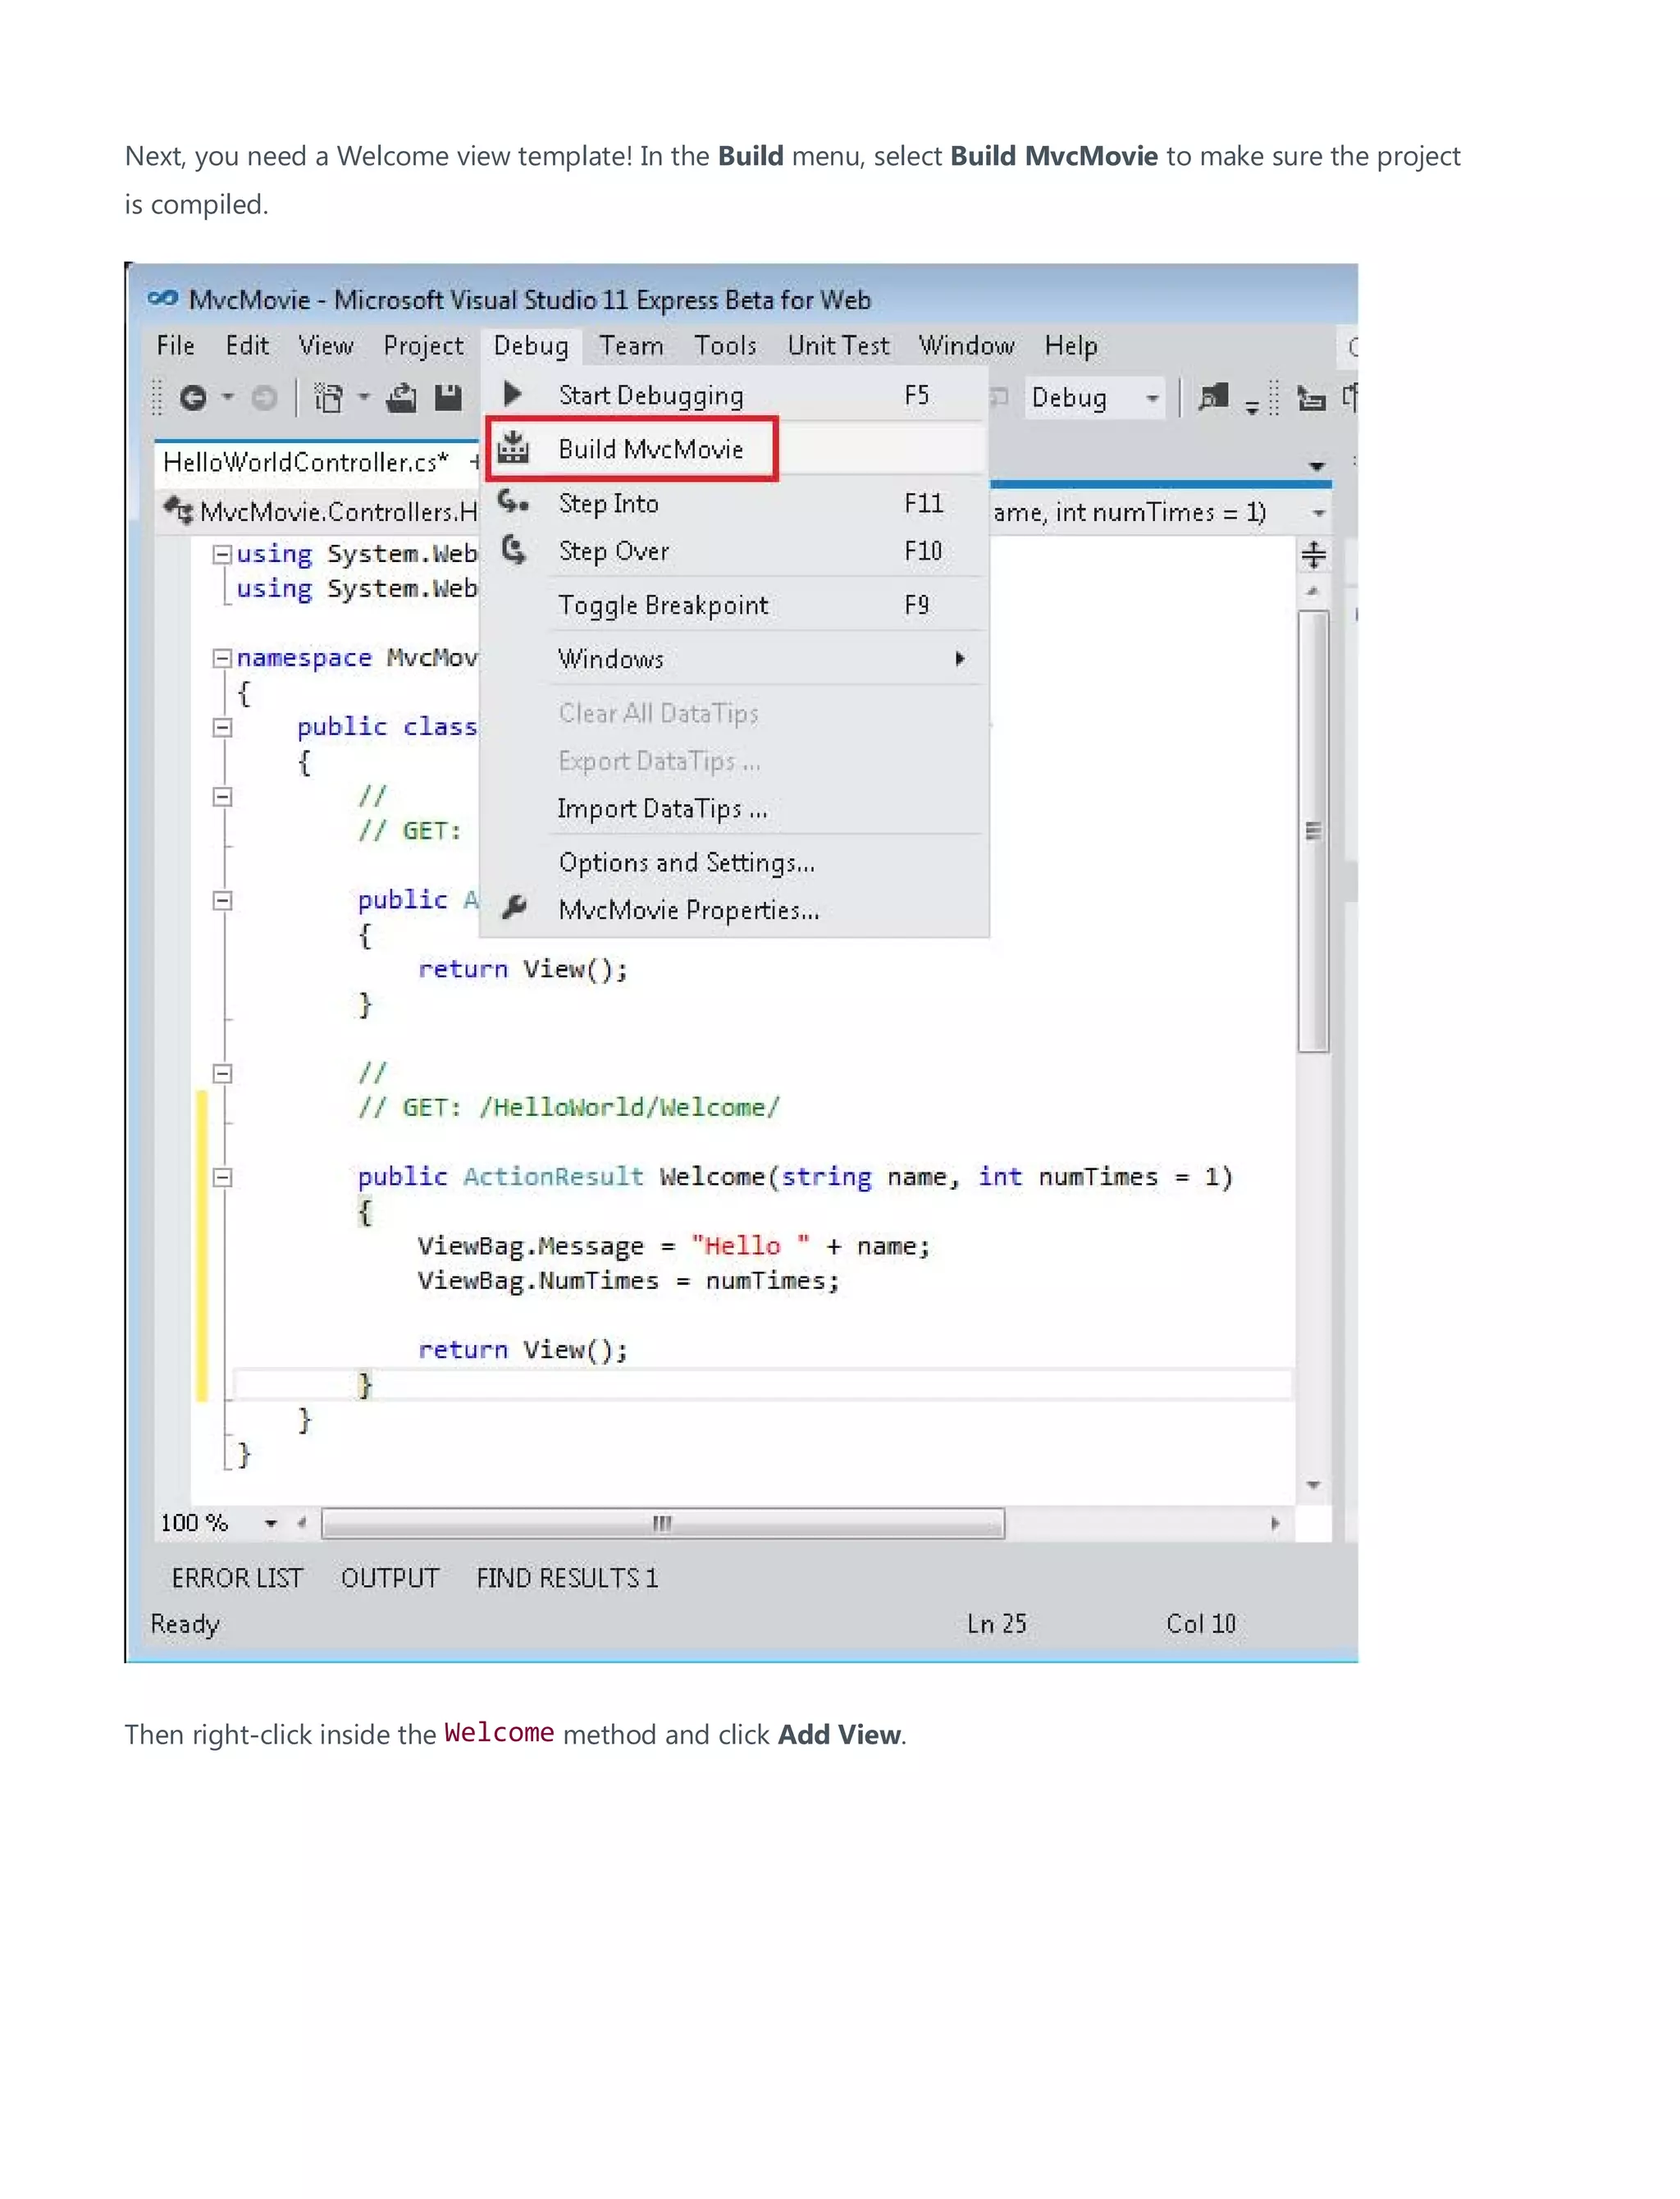Open the View menu
Viewport: 1680px width, 2199px height.
326,346
